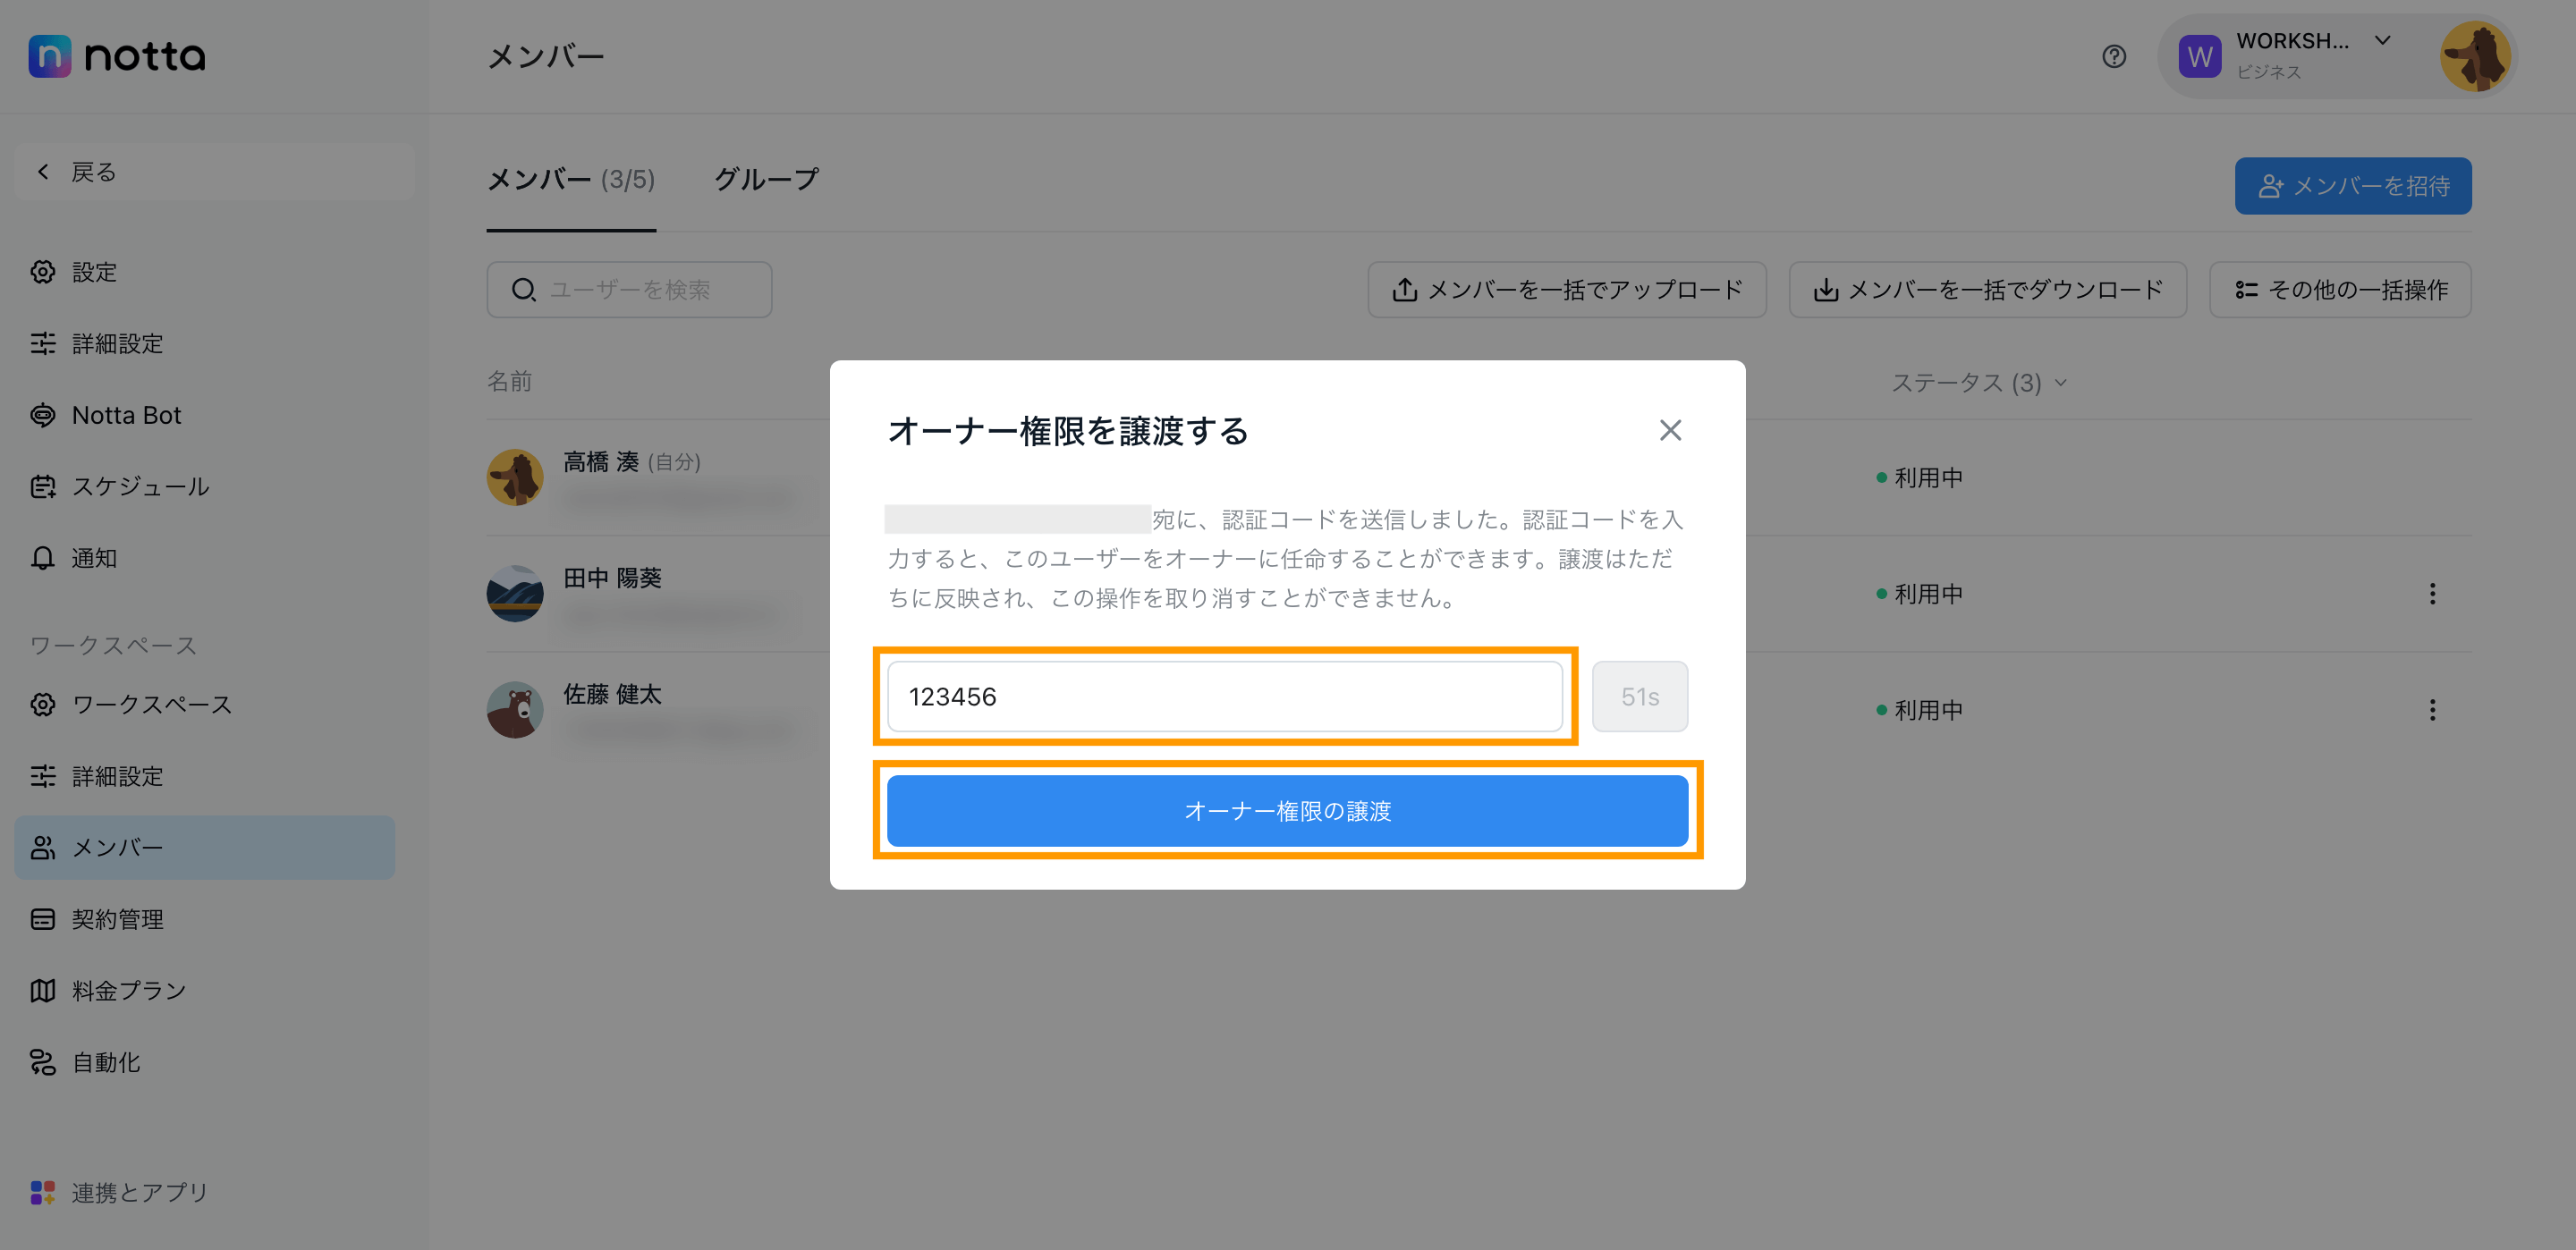Select メンバー in the sidebar
Viewport: 2576px width, 1250px height.
[205, 848]
